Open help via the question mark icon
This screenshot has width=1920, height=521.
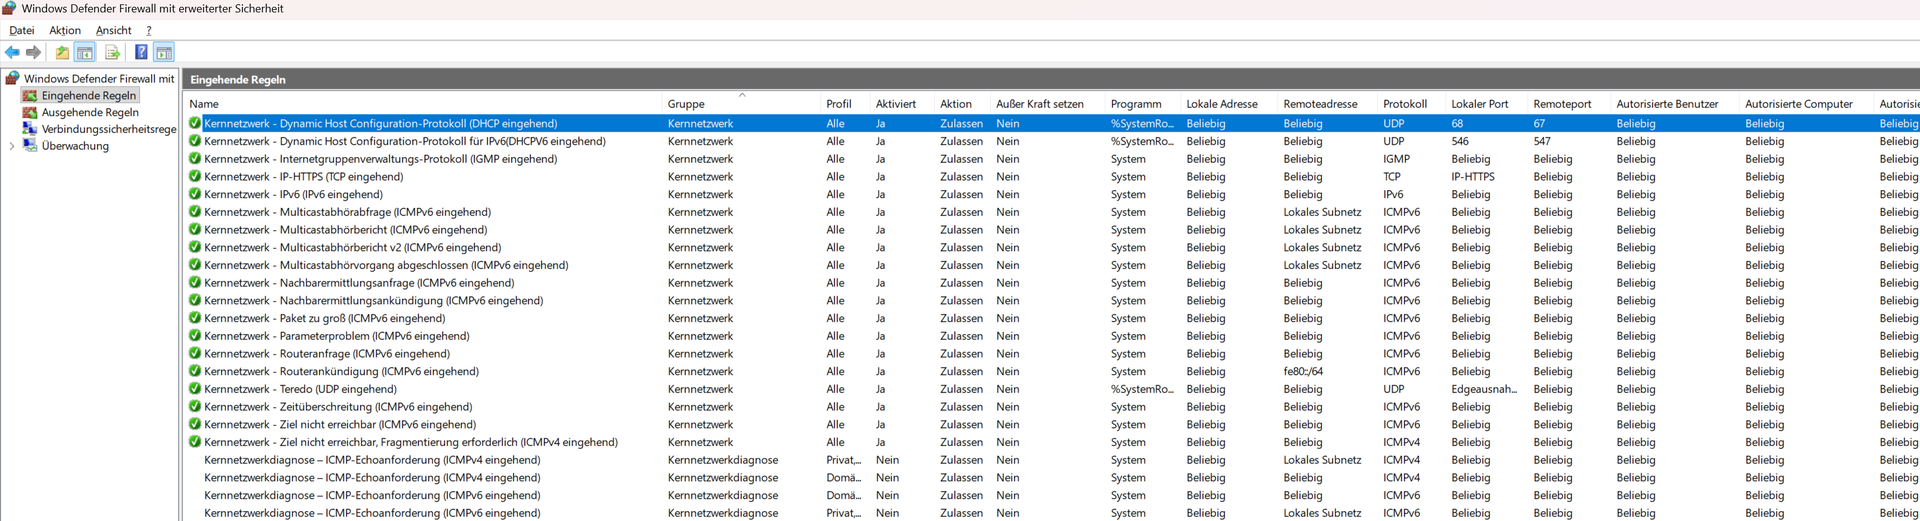141,52
